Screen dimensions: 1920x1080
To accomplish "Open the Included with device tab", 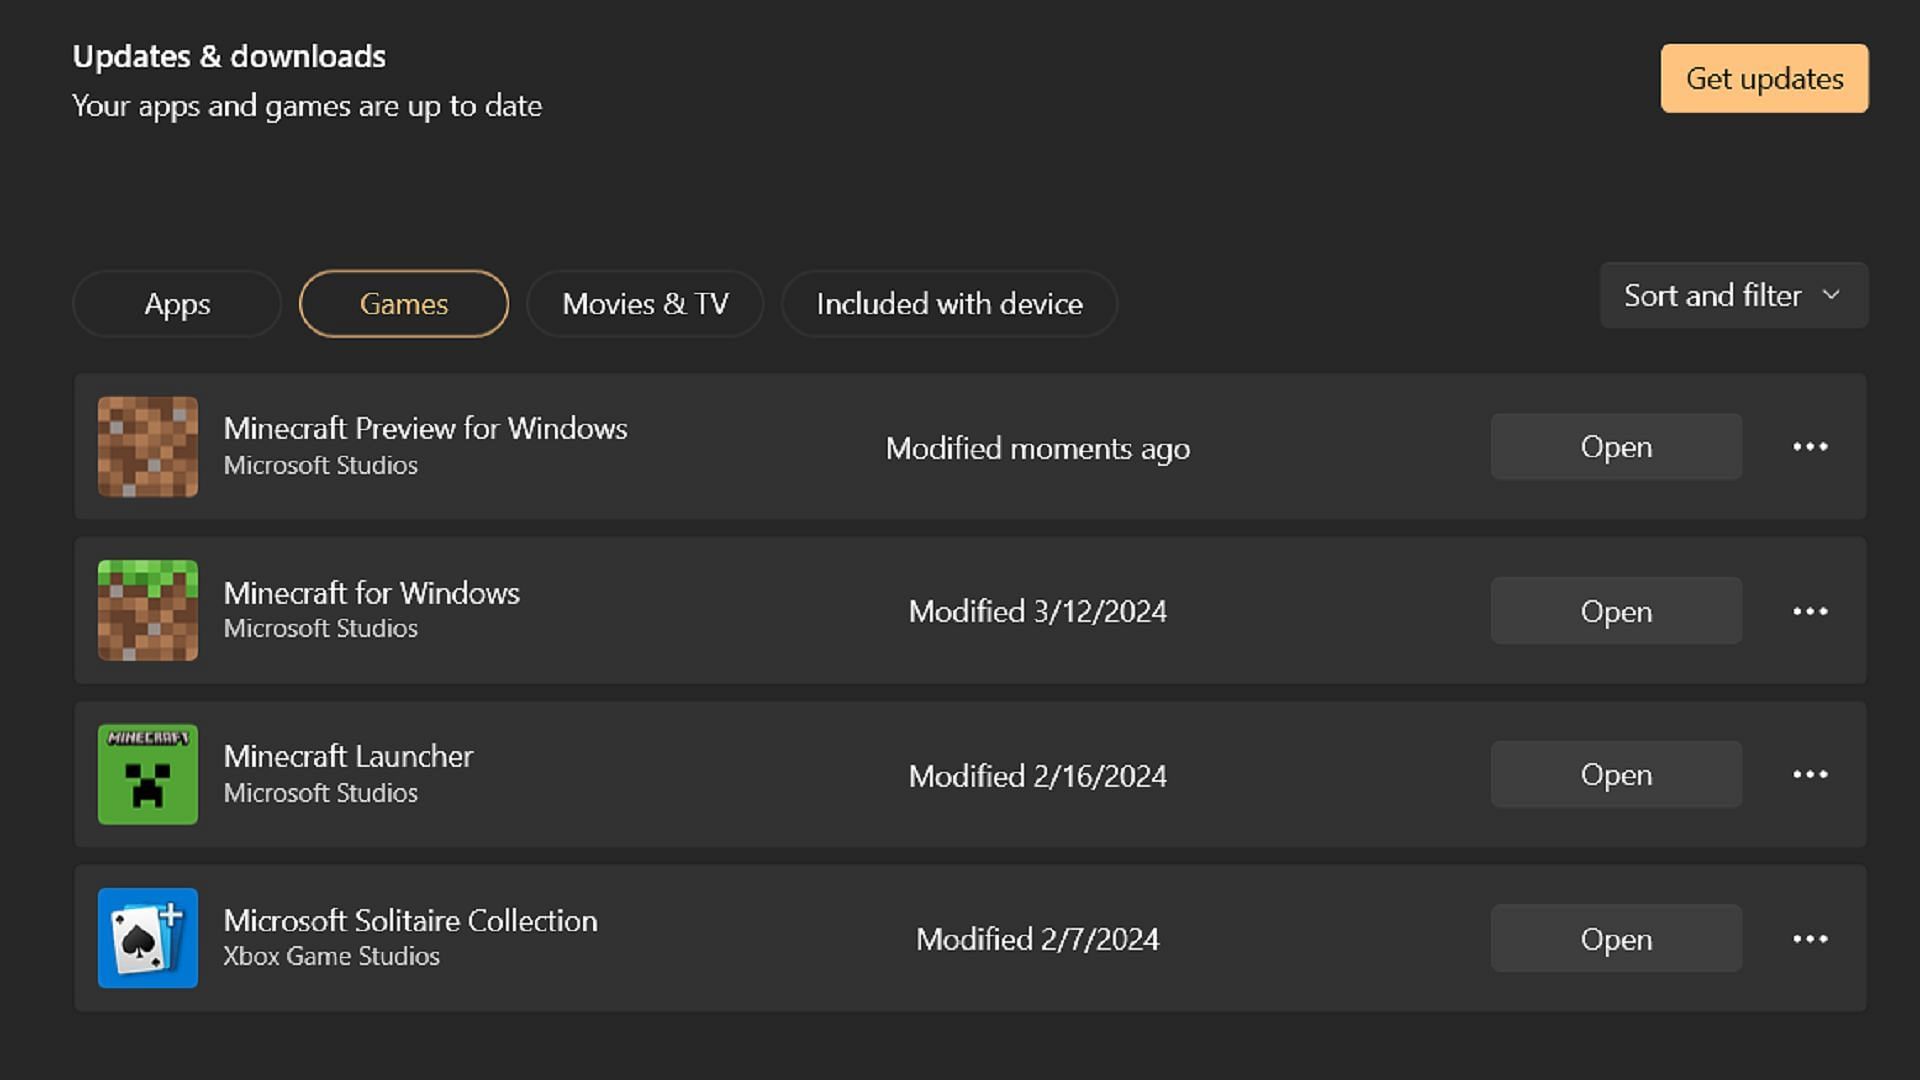I will 949,304.
